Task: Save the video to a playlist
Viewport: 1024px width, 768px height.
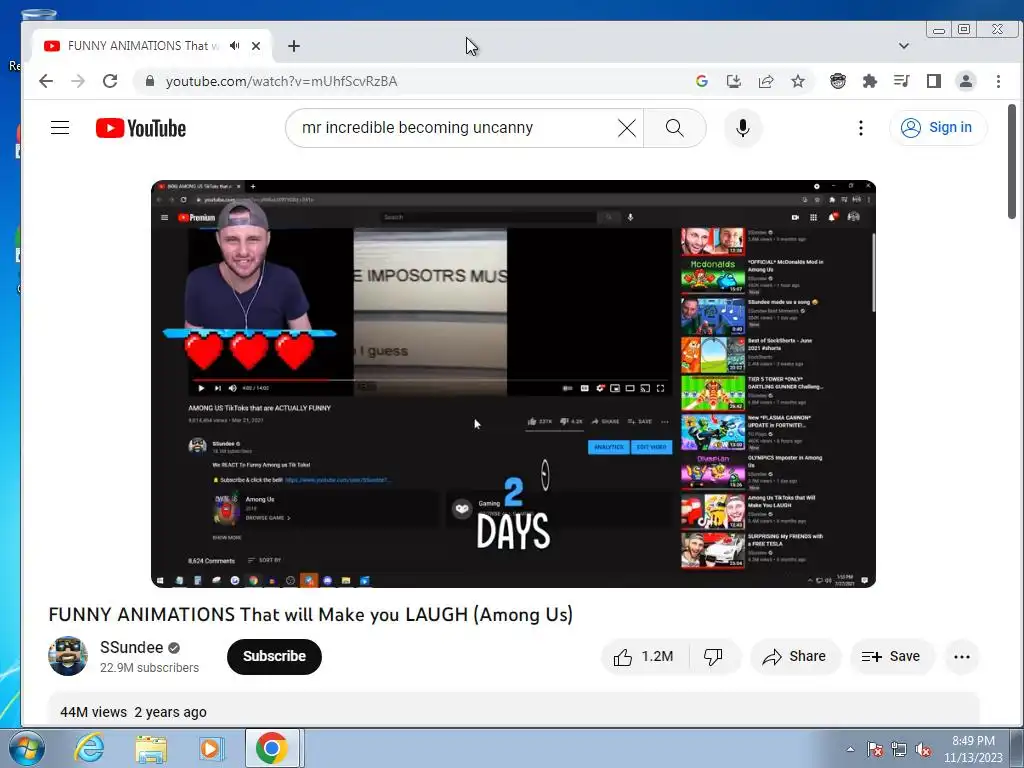Action: [891, 656]
